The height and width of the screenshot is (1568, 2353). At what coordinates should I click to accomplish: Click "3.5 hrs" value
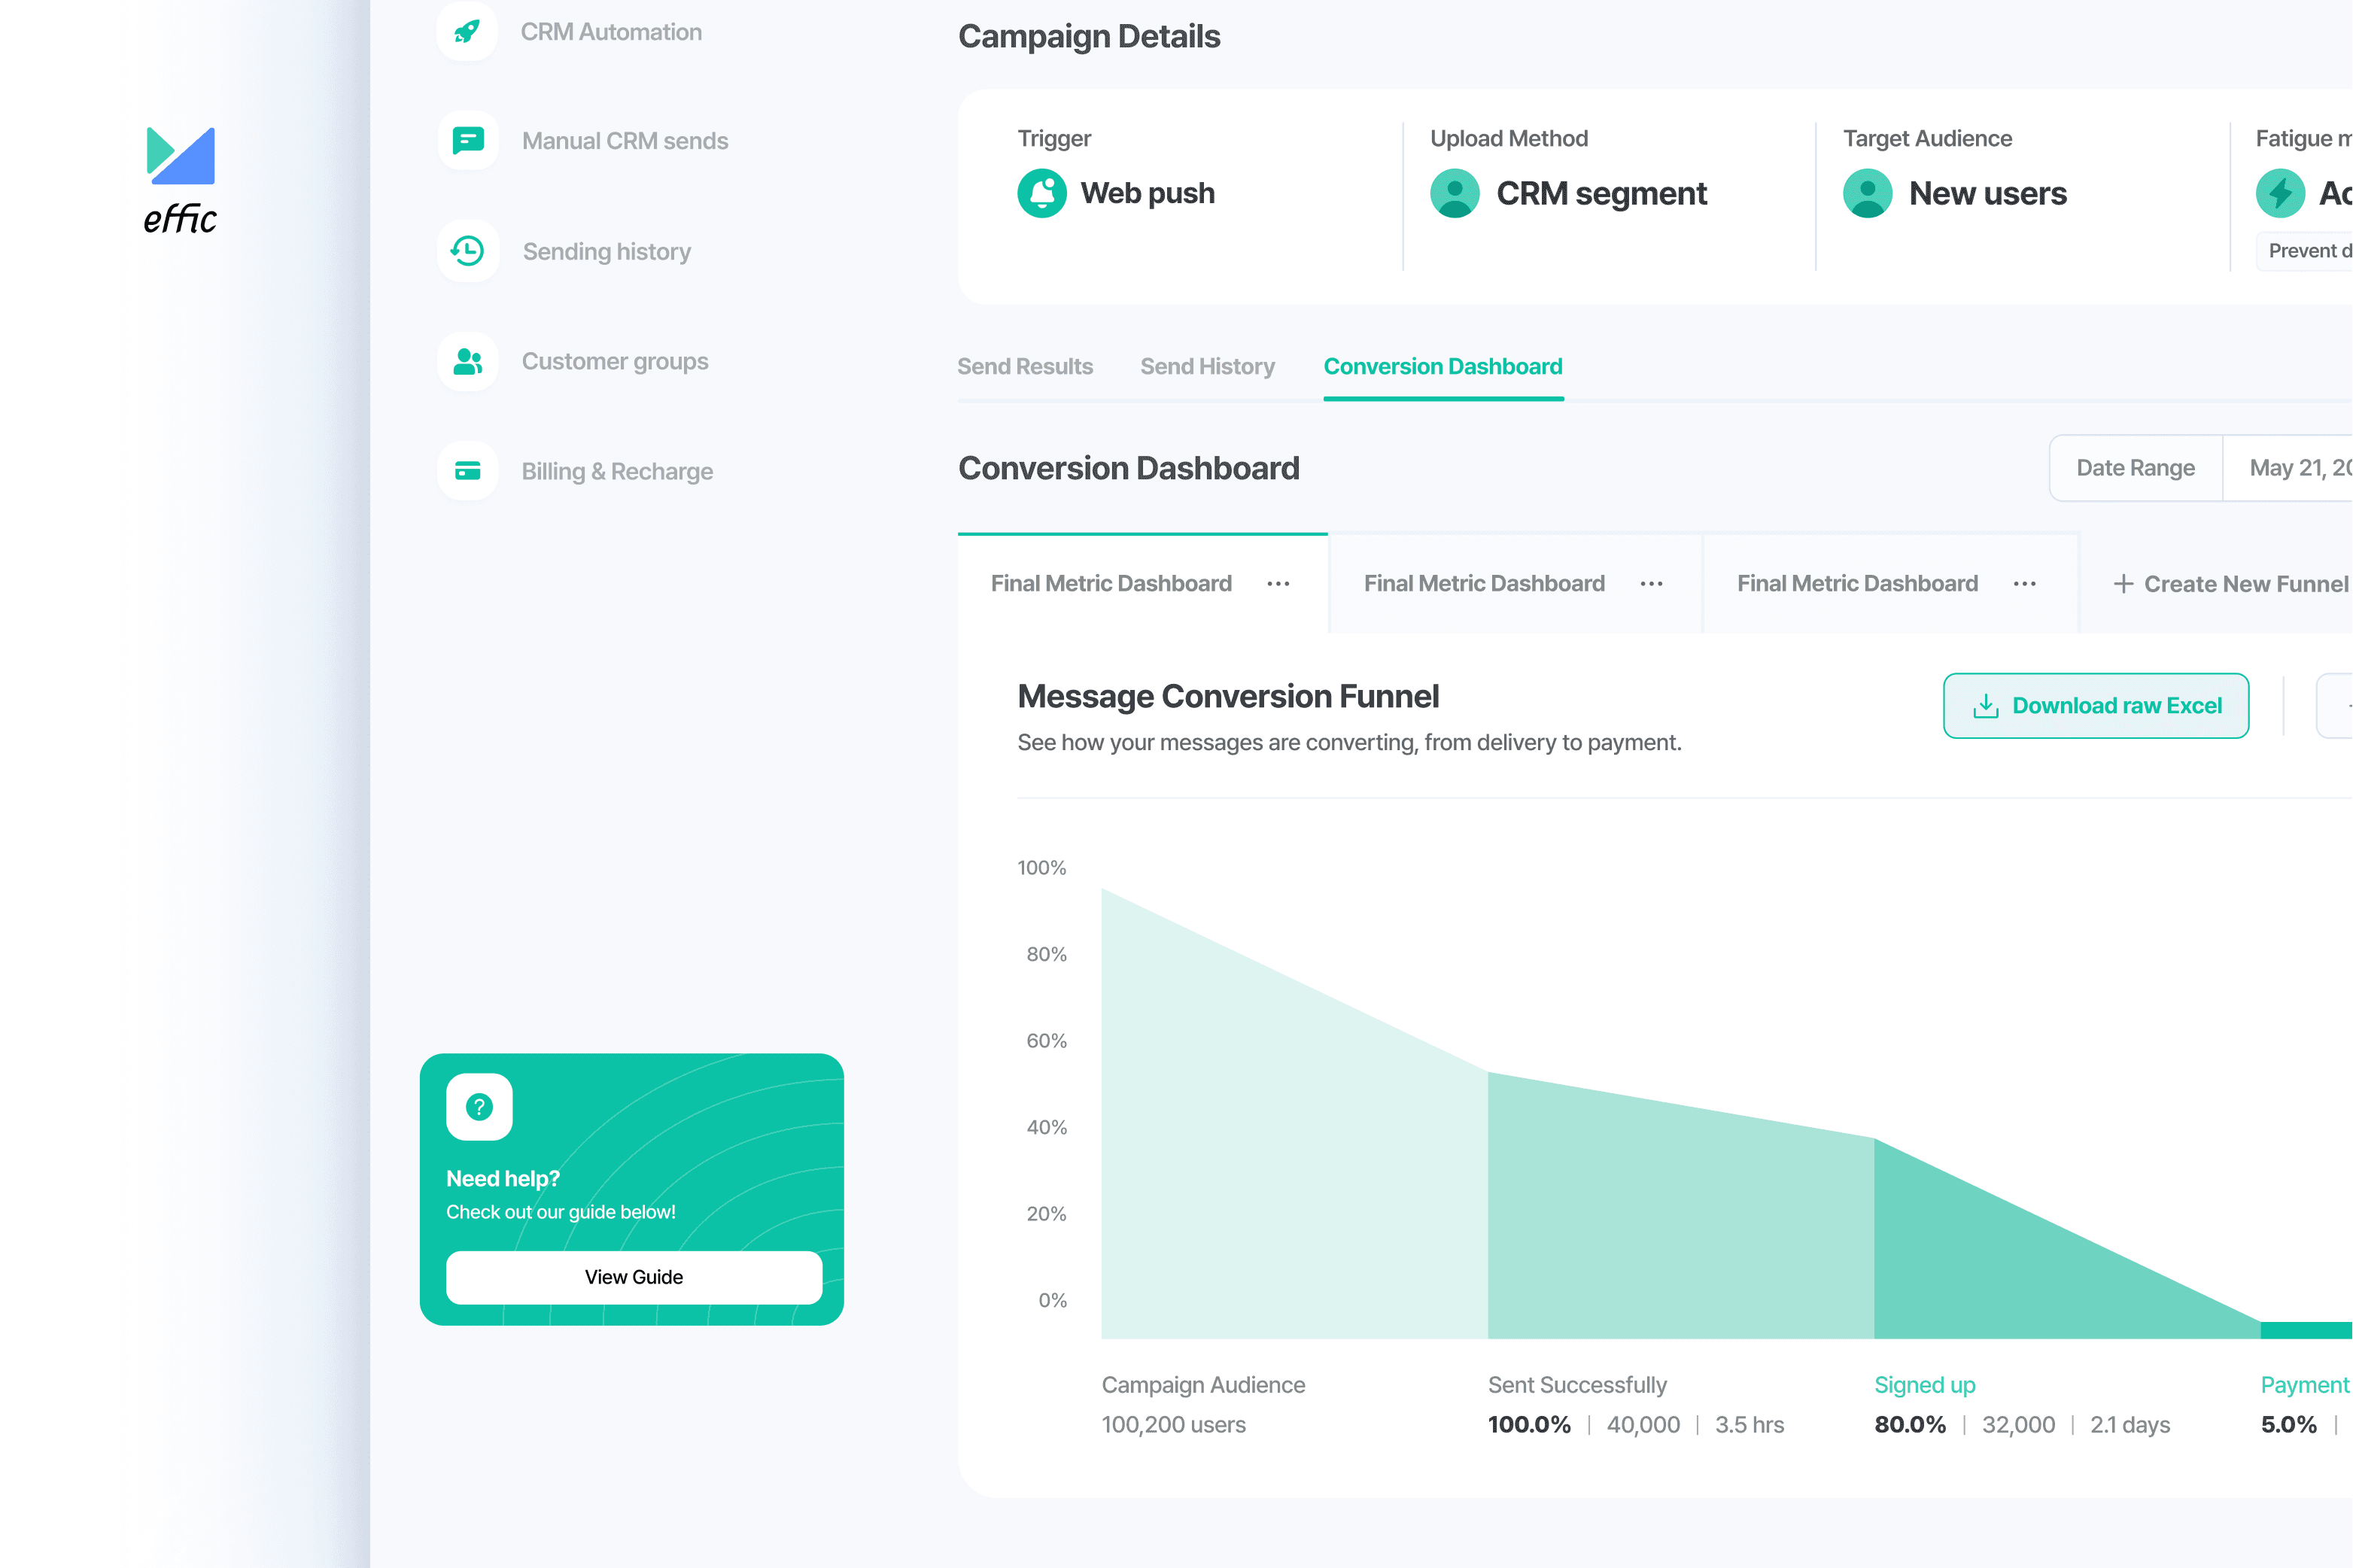coord(1749,1425)
